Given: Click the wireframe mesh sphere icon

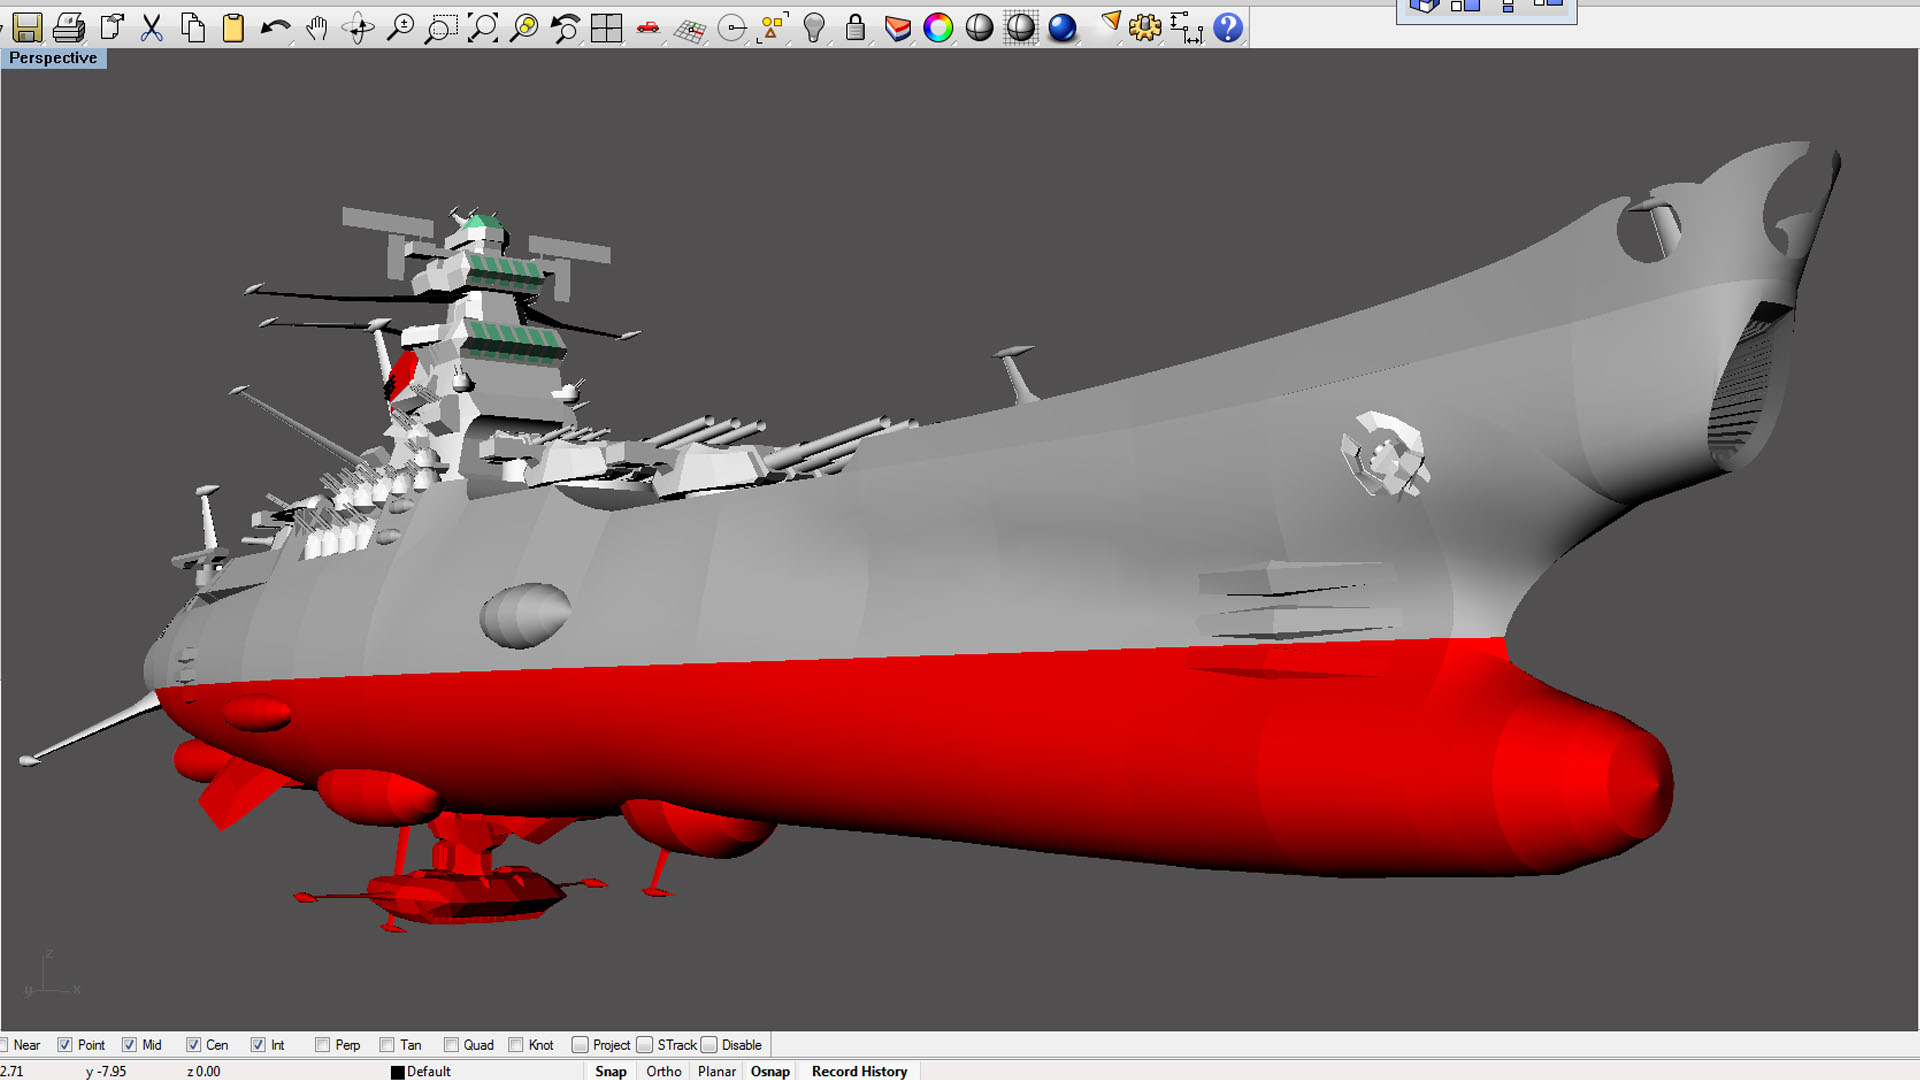Looking at the screenshot, I should (x=1021, y=27).
